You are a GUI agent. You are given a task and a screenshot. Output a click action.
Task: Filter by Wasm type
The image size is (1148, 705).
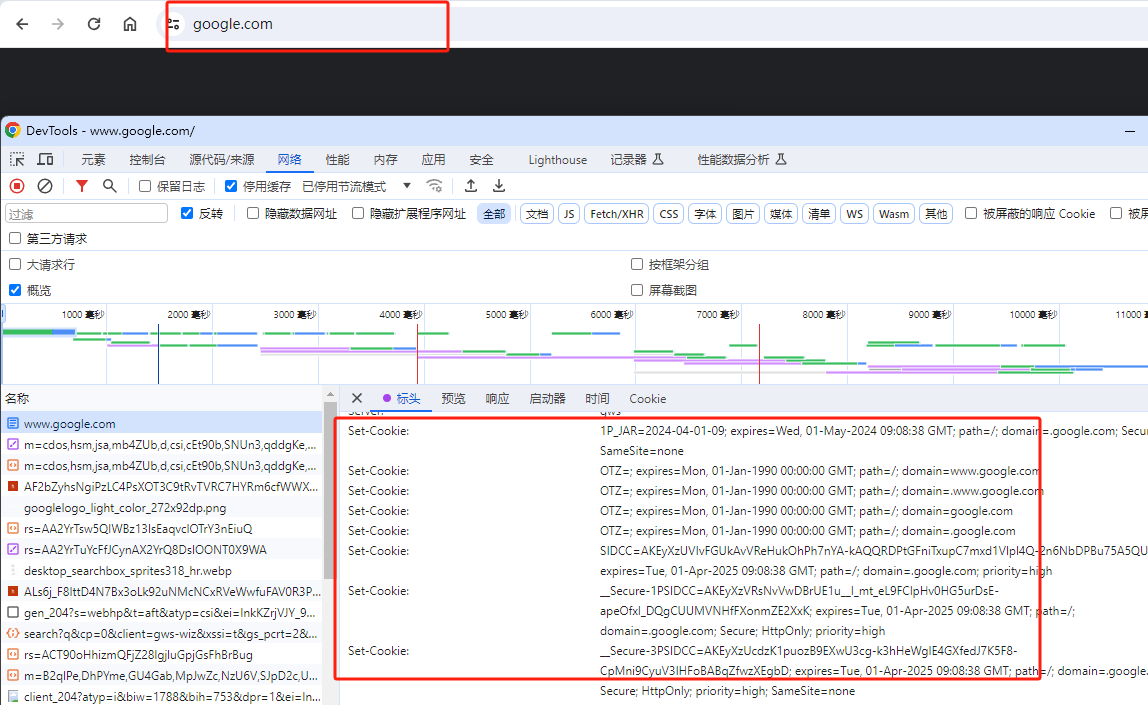pos(893,214)
